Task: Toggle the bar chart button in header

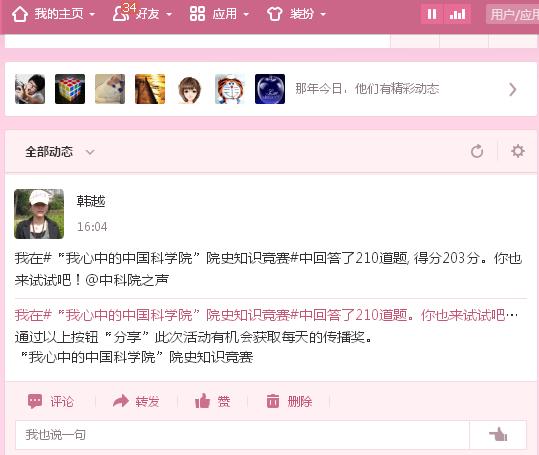Action: [x=457, y=14]
